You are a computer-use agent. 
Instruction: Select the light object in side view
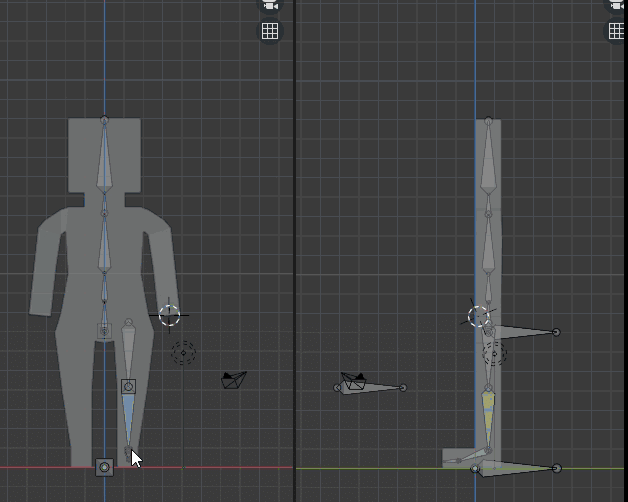coord(494,353)
